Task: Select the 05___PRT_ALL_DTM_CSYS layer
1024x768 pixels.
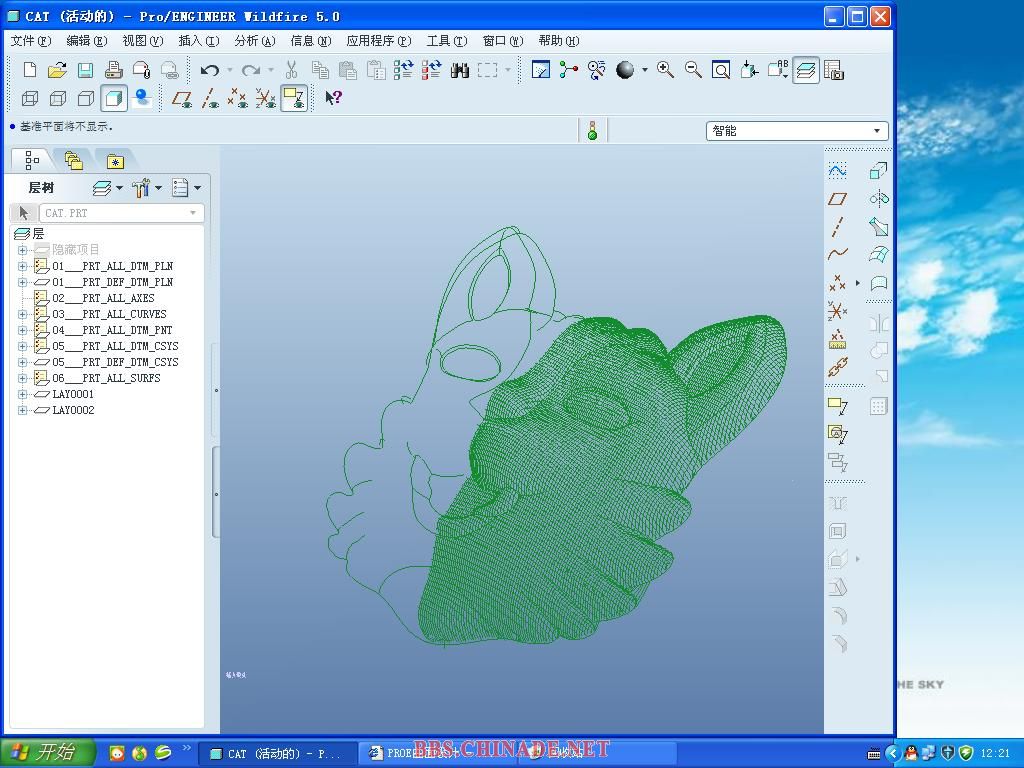Action: [116, 346]
